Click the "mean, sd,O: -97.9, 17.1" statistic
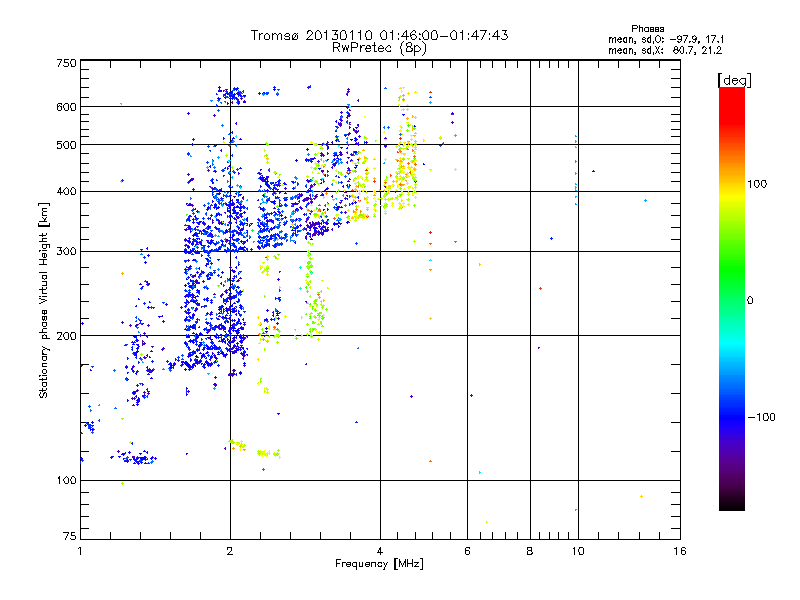The width and height of the screenshot is (800, 600). [666, 39]
